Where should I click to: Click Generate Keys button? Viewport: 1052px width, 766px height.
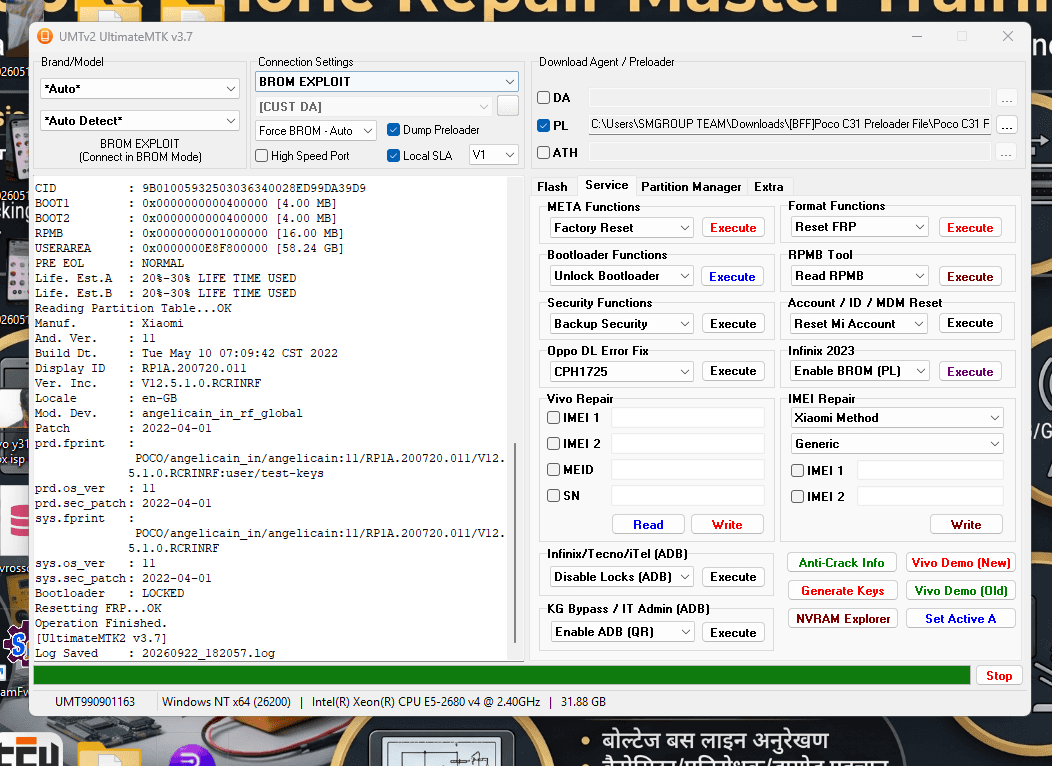point(843,591)
